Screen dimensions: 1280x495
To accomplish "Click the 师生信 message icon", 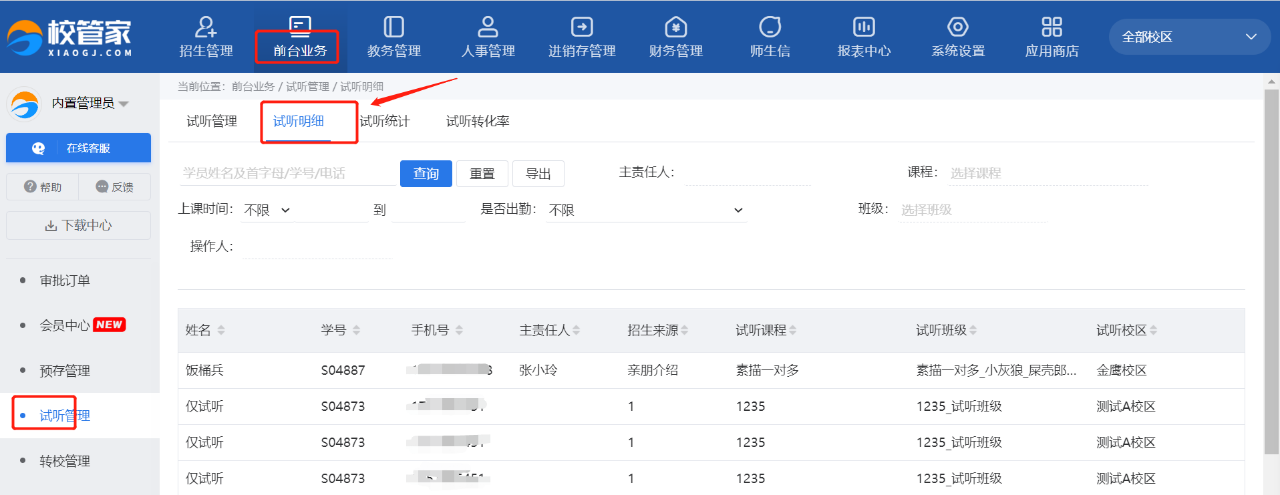I will [x=770, y=28].
